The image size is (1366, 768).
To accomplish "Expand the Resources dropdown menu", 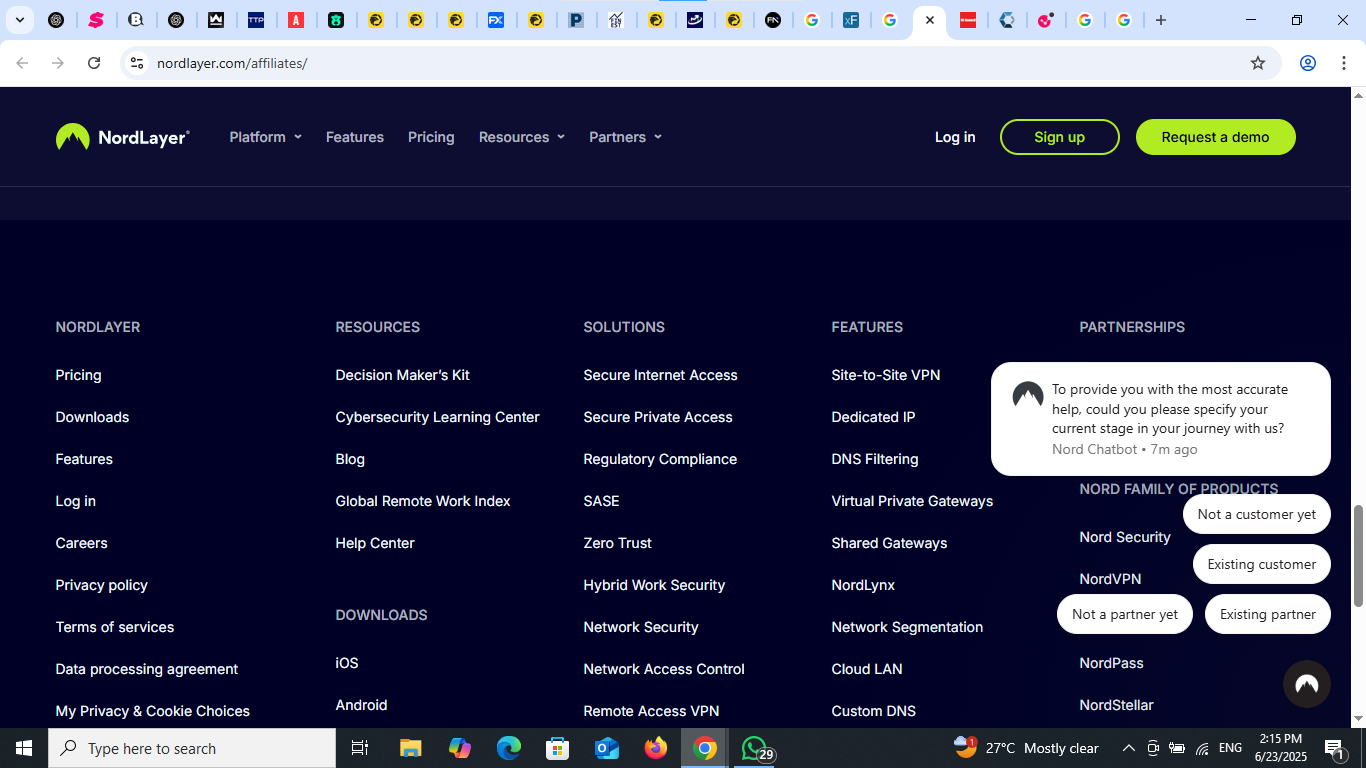I will click(522, 137).
